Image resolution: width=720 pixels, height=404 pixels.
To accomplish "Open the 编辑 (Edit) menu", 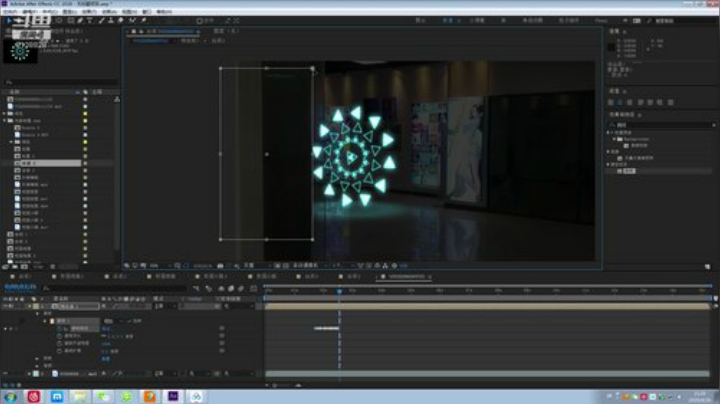I will [29, 11].
